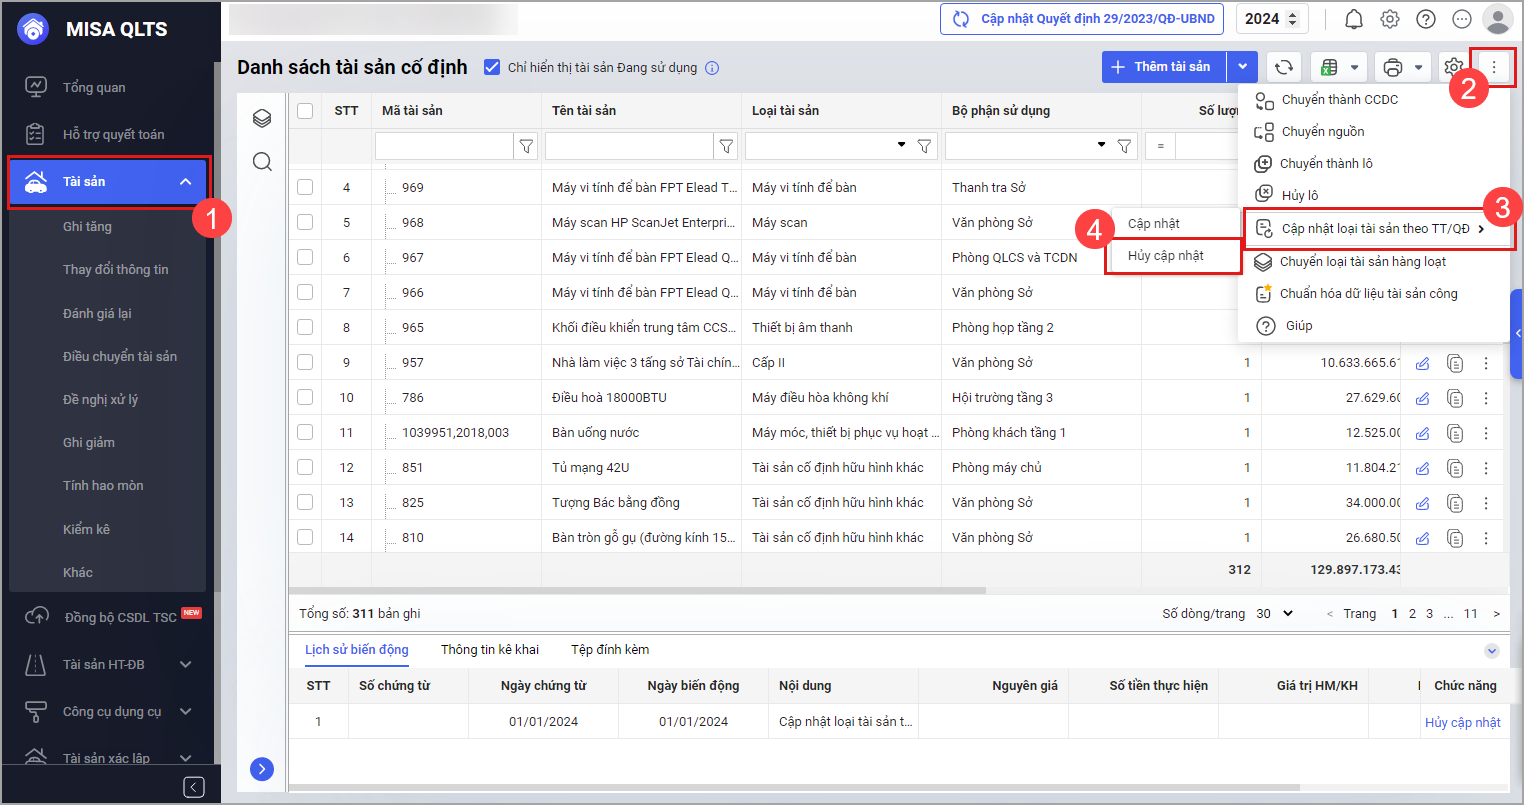Click the notification bell icon
Viewport: 1524px width, 805px height.
coord(1353,19)
